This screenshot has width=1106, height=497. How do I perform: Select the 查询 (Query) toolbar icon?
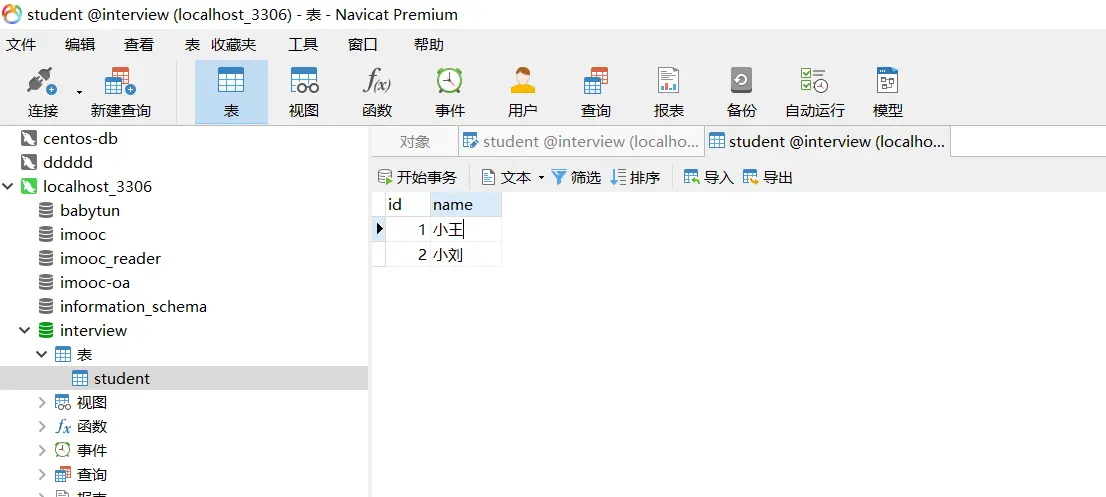coord(595,92)
